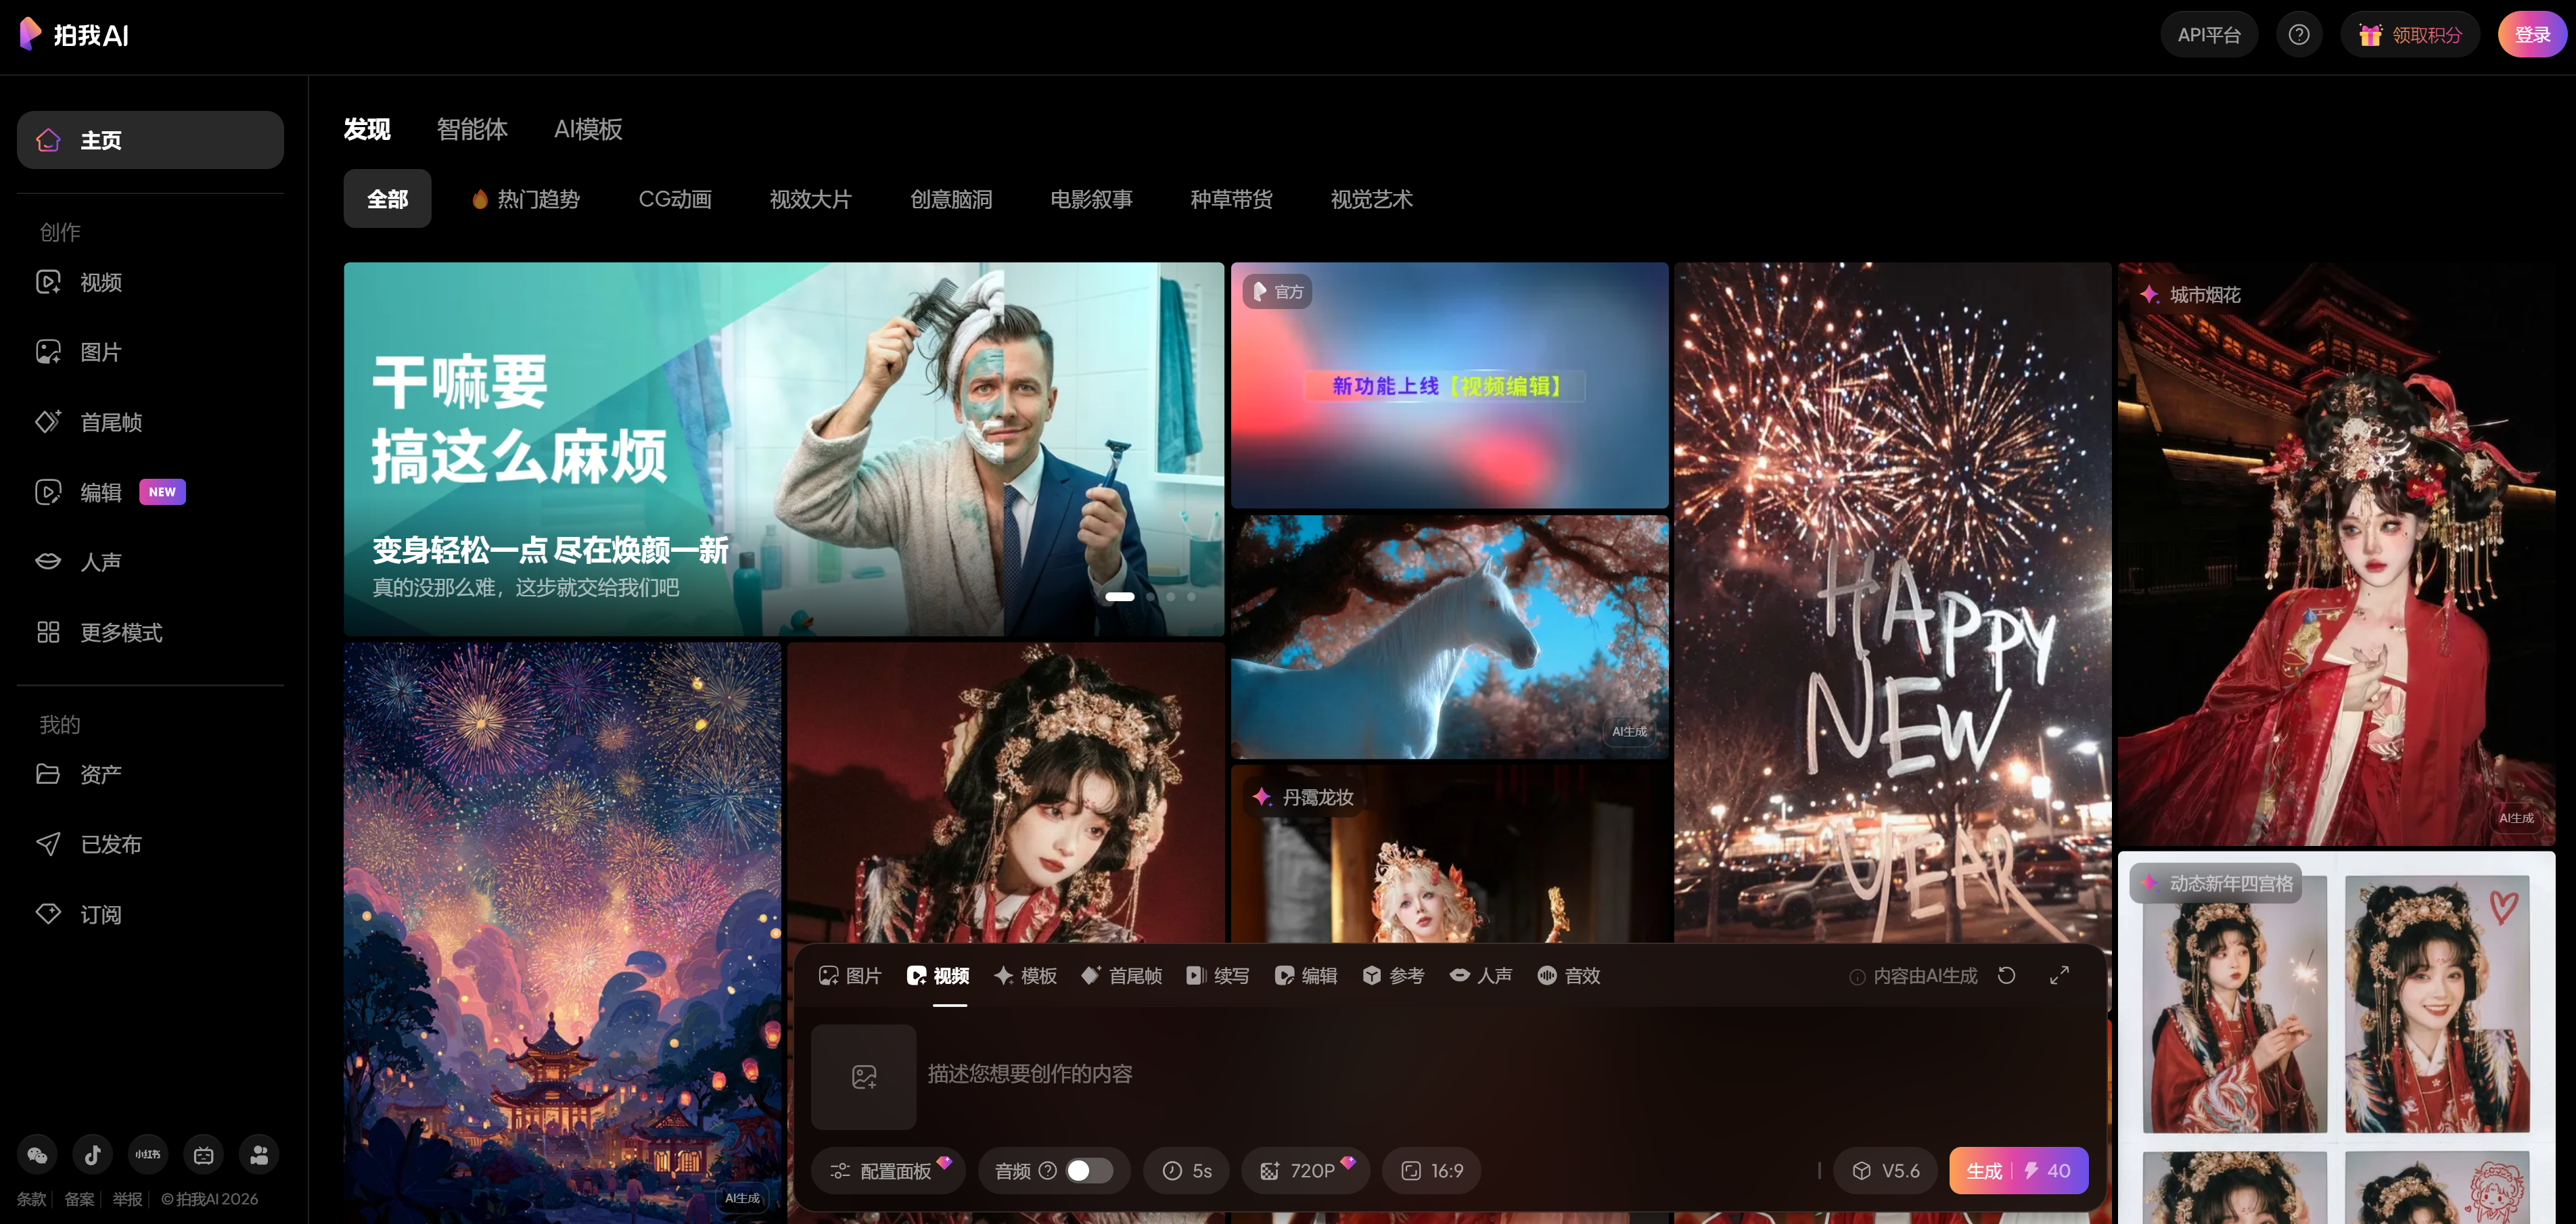Open the WeChat social icon
Viewport: 2576px width, 1224px height.
37,1155
